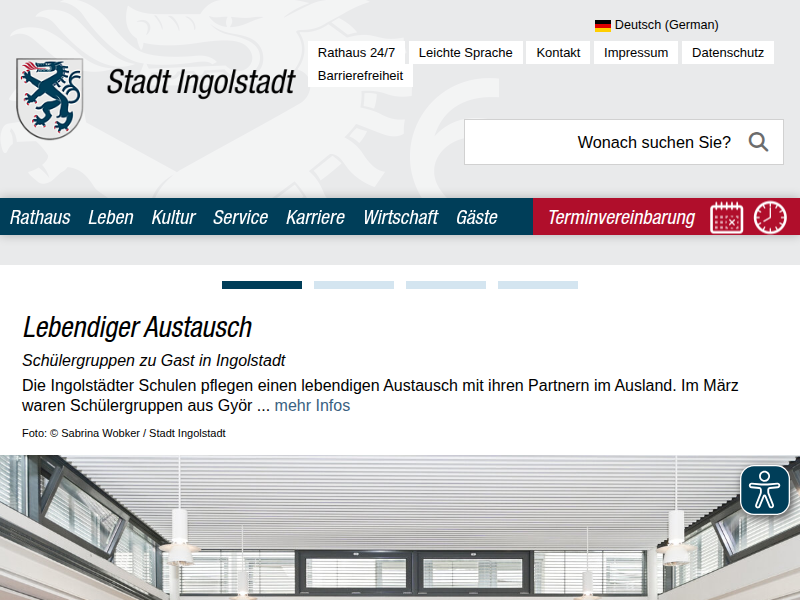Jump to the fourth carousel slide indicator
The width and height of the screenshot is (800, 600).
tap(538, 285)
